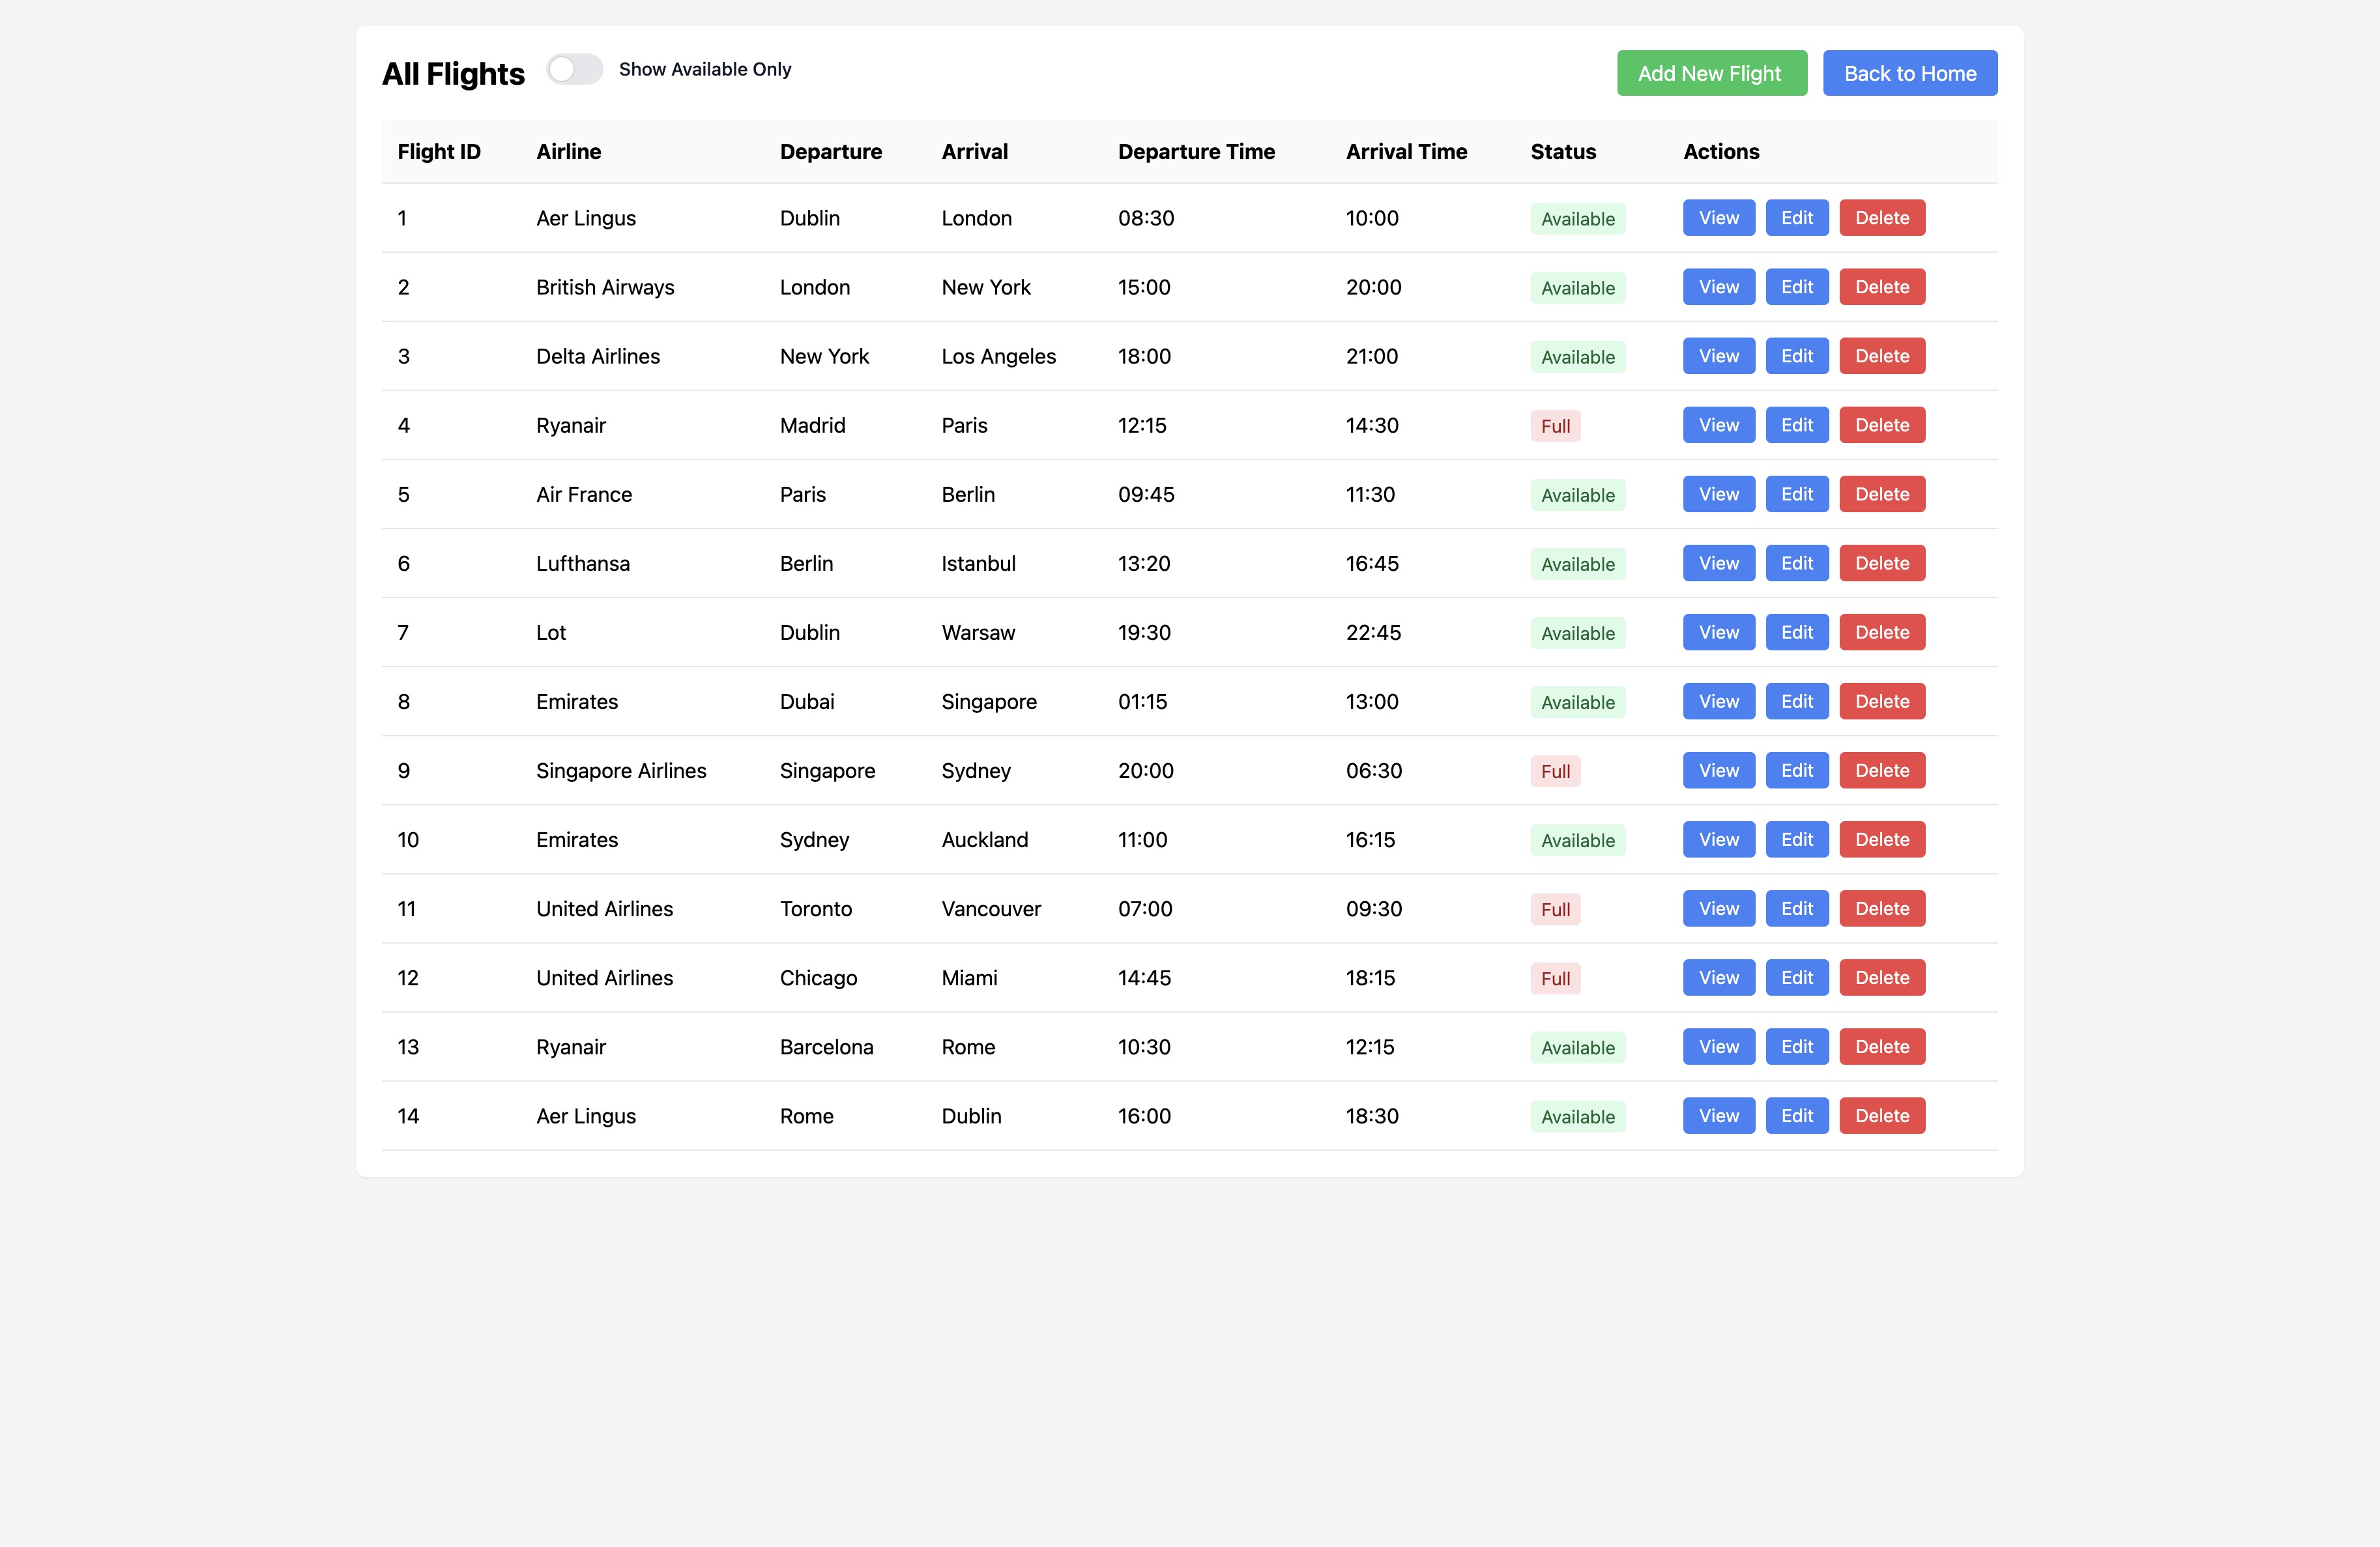Image resolution: width=2380 pixels, height=1547 pixels.
Task: View the Ryanair Madrid to Paris flight
Action: [x=1718, y=425]
